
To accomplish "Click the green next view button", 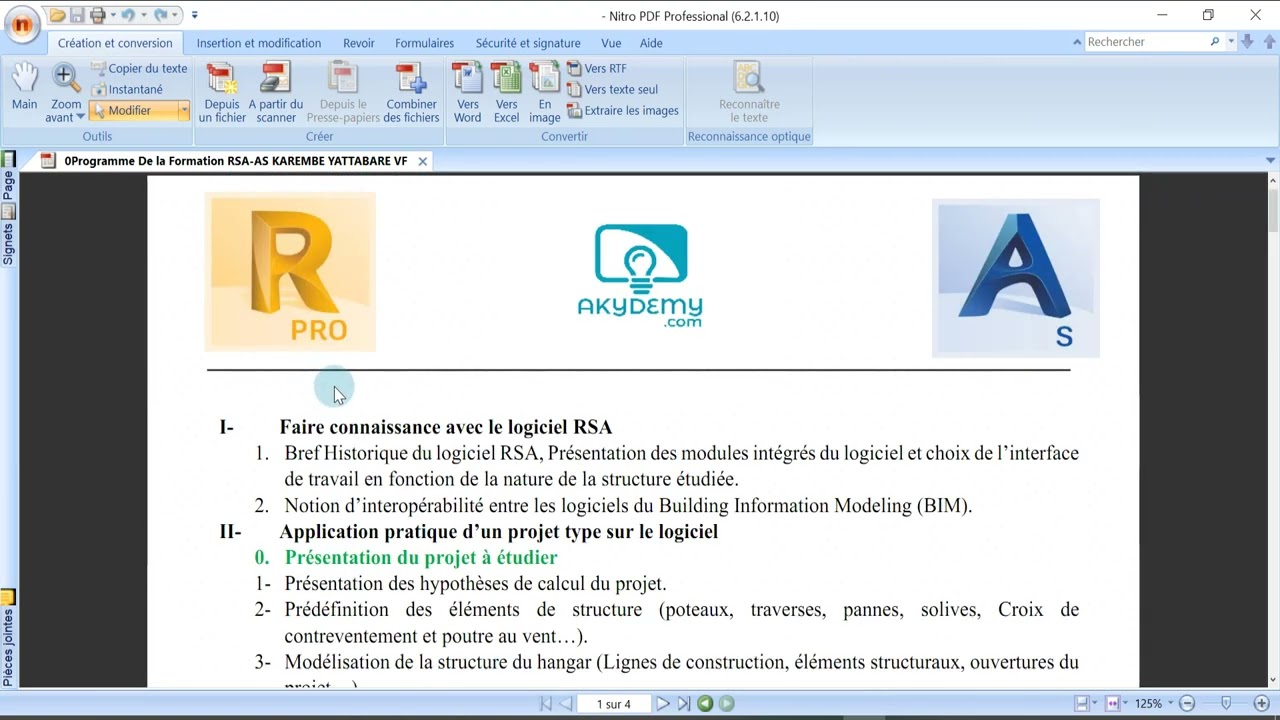I will coord(727,704).
